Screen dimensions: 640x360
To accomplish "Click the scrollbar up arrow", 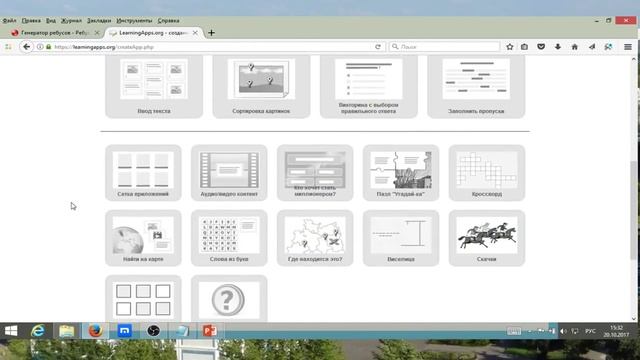I will 633,60.
